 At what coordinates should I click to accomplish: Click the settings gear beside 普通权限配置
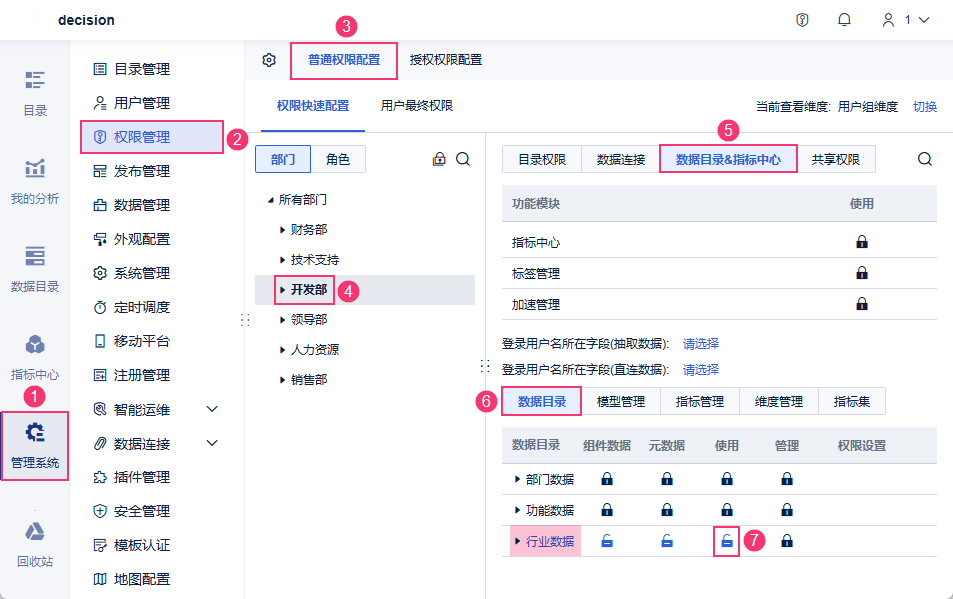(269, 60)
